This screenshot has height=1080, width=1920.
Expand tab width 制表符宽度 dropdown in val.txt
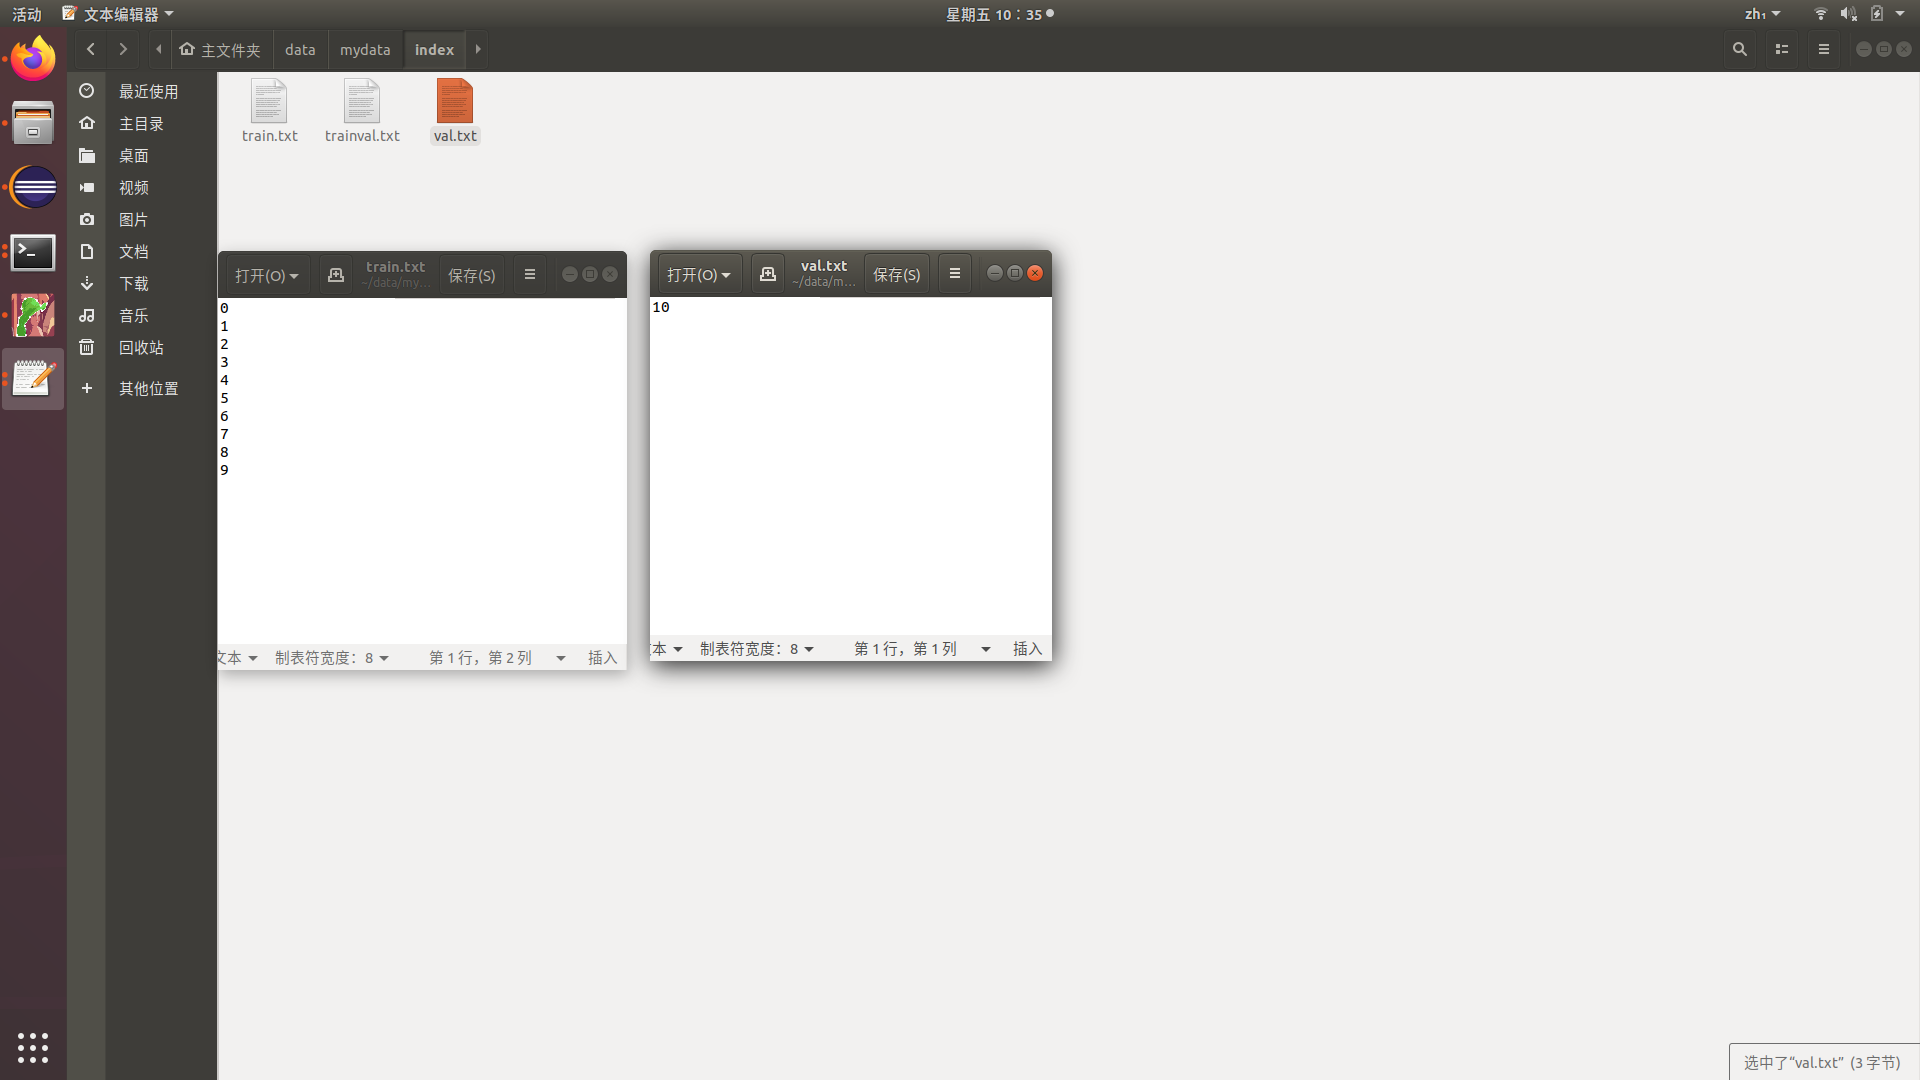pos(757,649)
